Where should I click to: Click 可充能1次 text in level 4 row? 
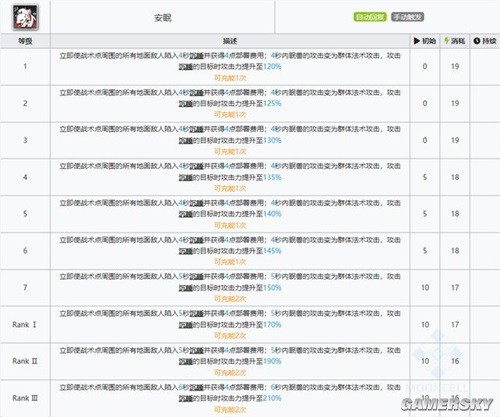[230, 189]
